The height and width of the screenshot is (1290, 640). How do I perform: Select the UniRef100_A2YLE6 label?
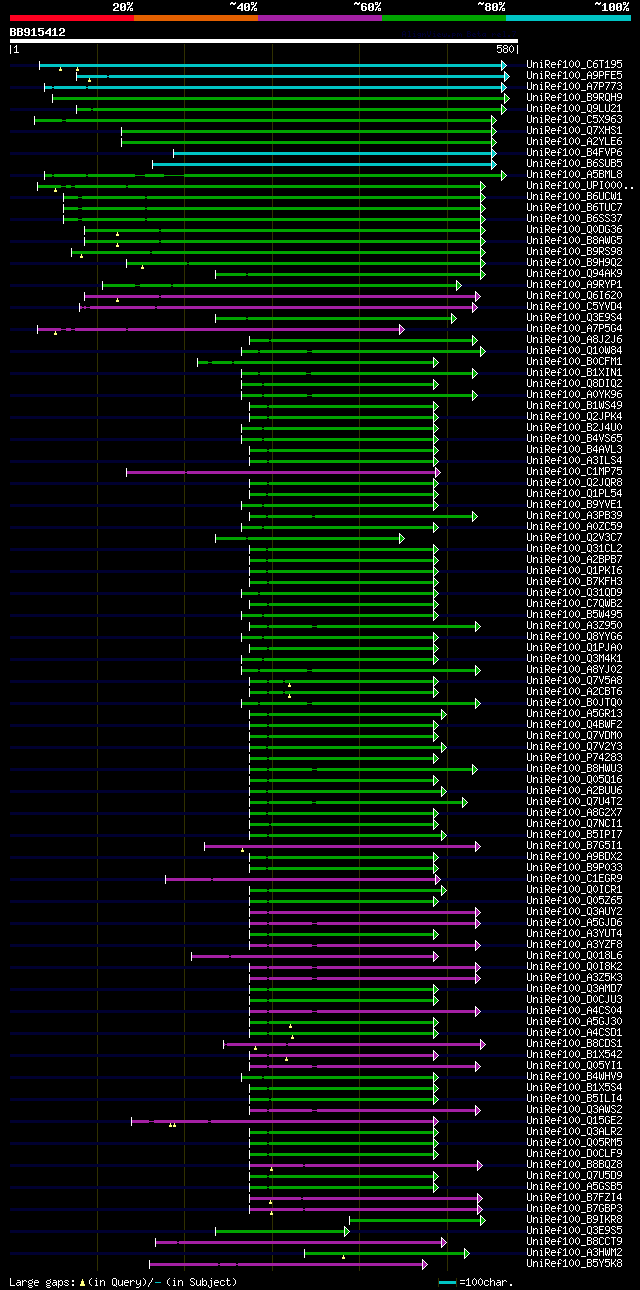click(574, 141)
